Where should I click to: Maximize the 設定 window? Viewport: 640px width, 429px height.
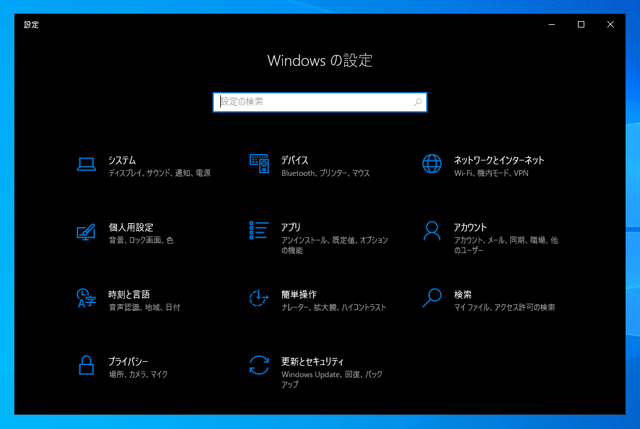tap(581, 24)
